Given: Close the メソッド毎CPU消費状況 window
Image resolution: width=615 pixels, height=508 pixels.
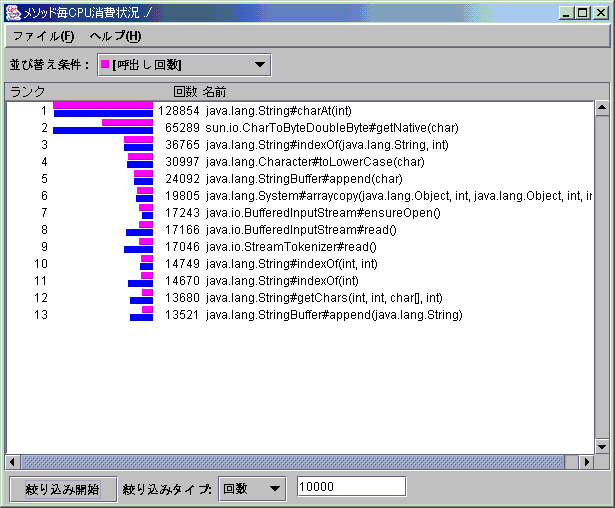Looking at the screenshot, I should point(600,13).
